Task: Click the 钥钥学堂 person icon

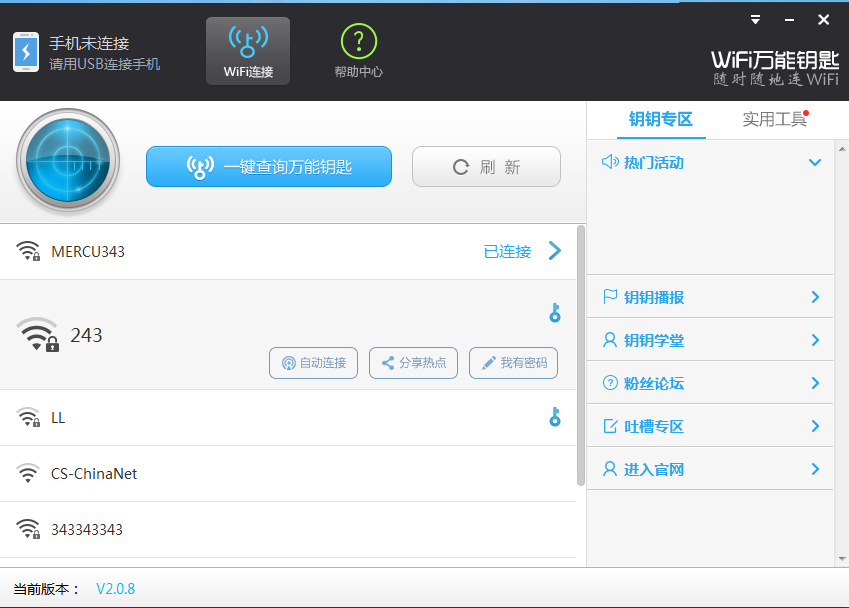Action: click(610, 340)
